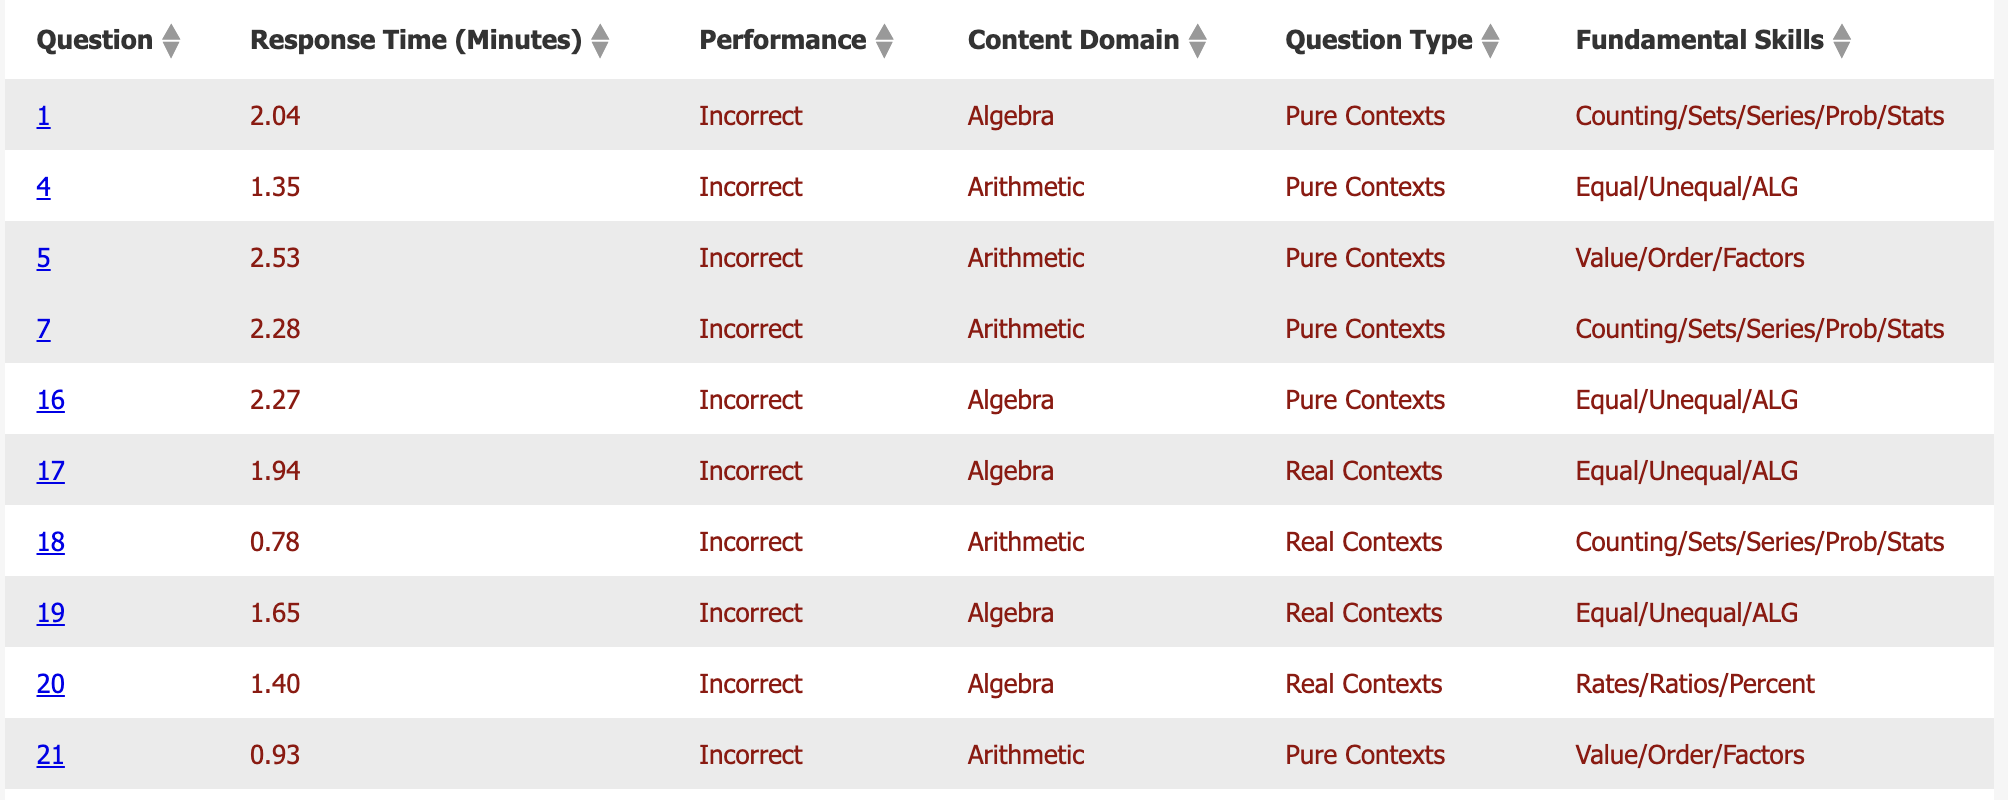Open question 17 link

click(x=51, y=471)
